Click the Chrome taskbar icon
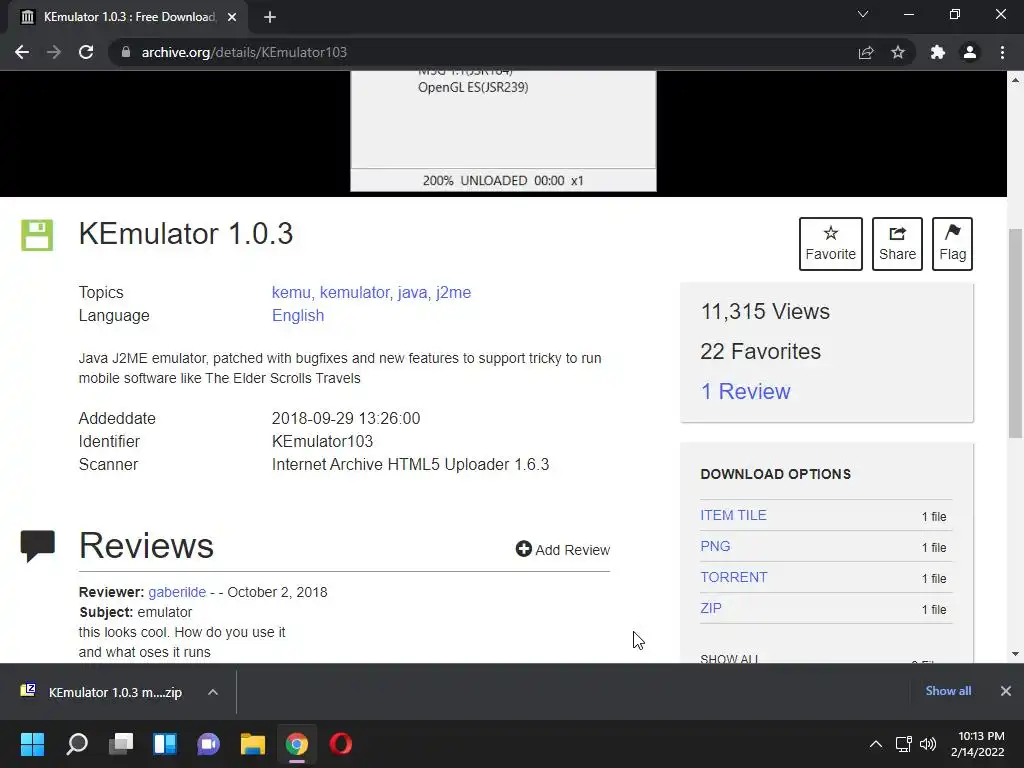The height and width of the screenshot is (768, 1024). click(x=296, y=744)
